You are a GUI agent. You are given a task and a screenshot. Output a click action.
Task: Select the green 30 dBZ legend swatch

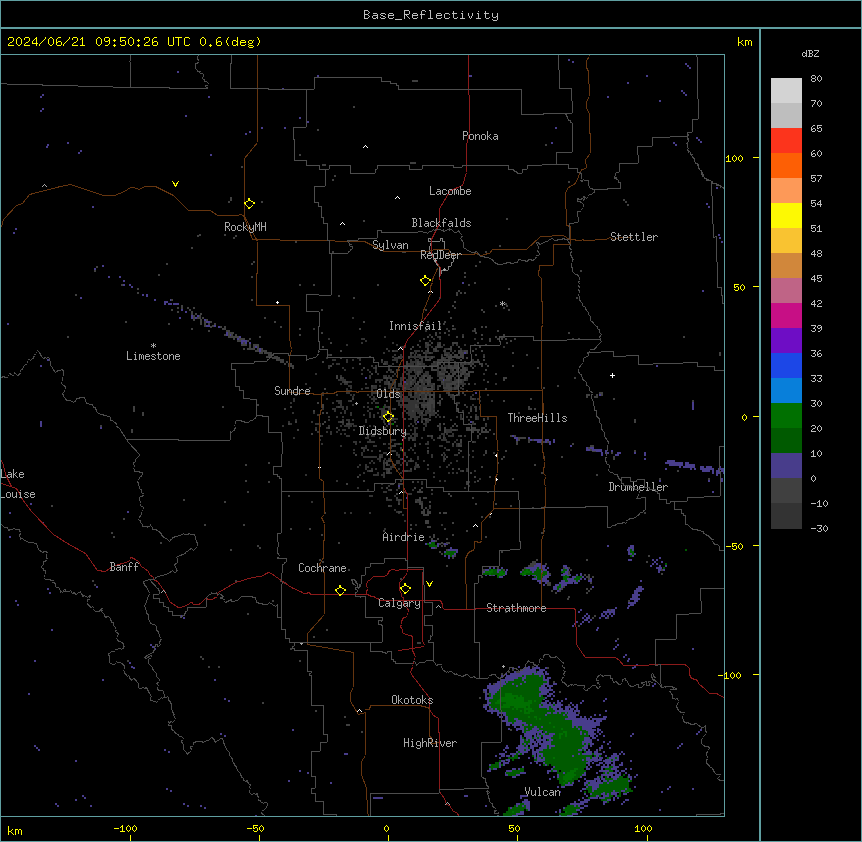786,416
